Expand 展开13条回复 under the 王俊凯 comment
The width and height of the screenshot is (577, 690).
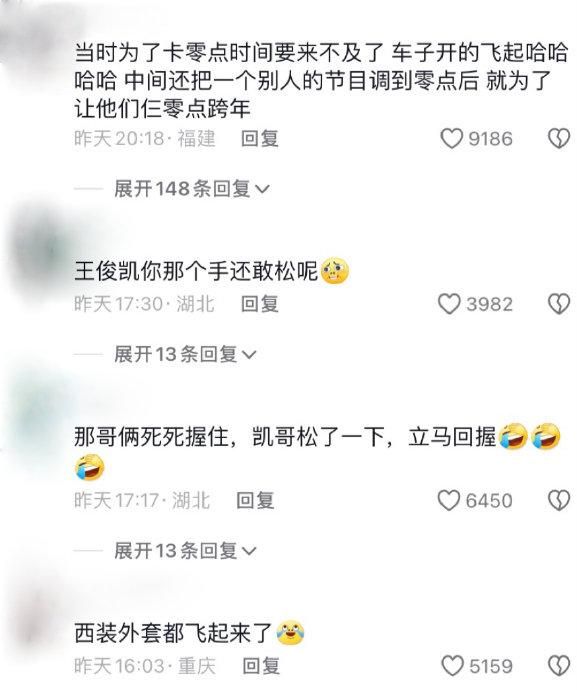(x=185, y=354)
